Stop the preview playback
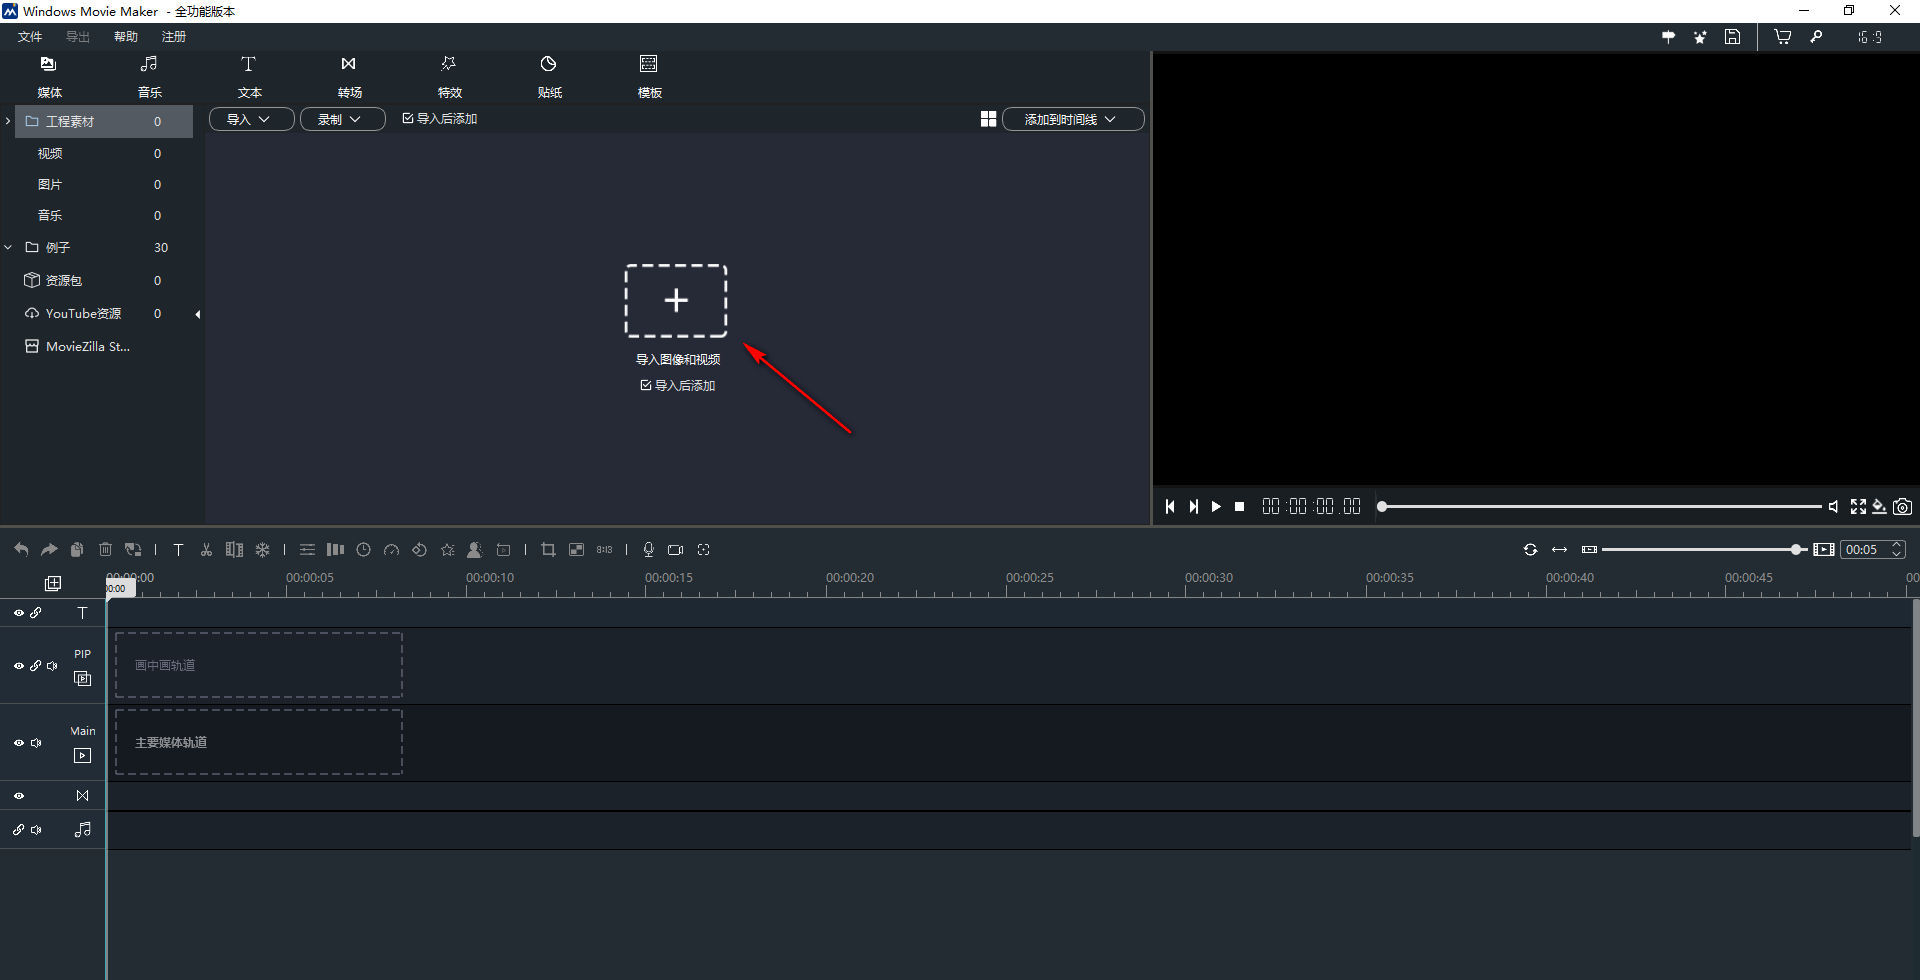This screenshot has height=980, width=1920. click(1240, 507)
